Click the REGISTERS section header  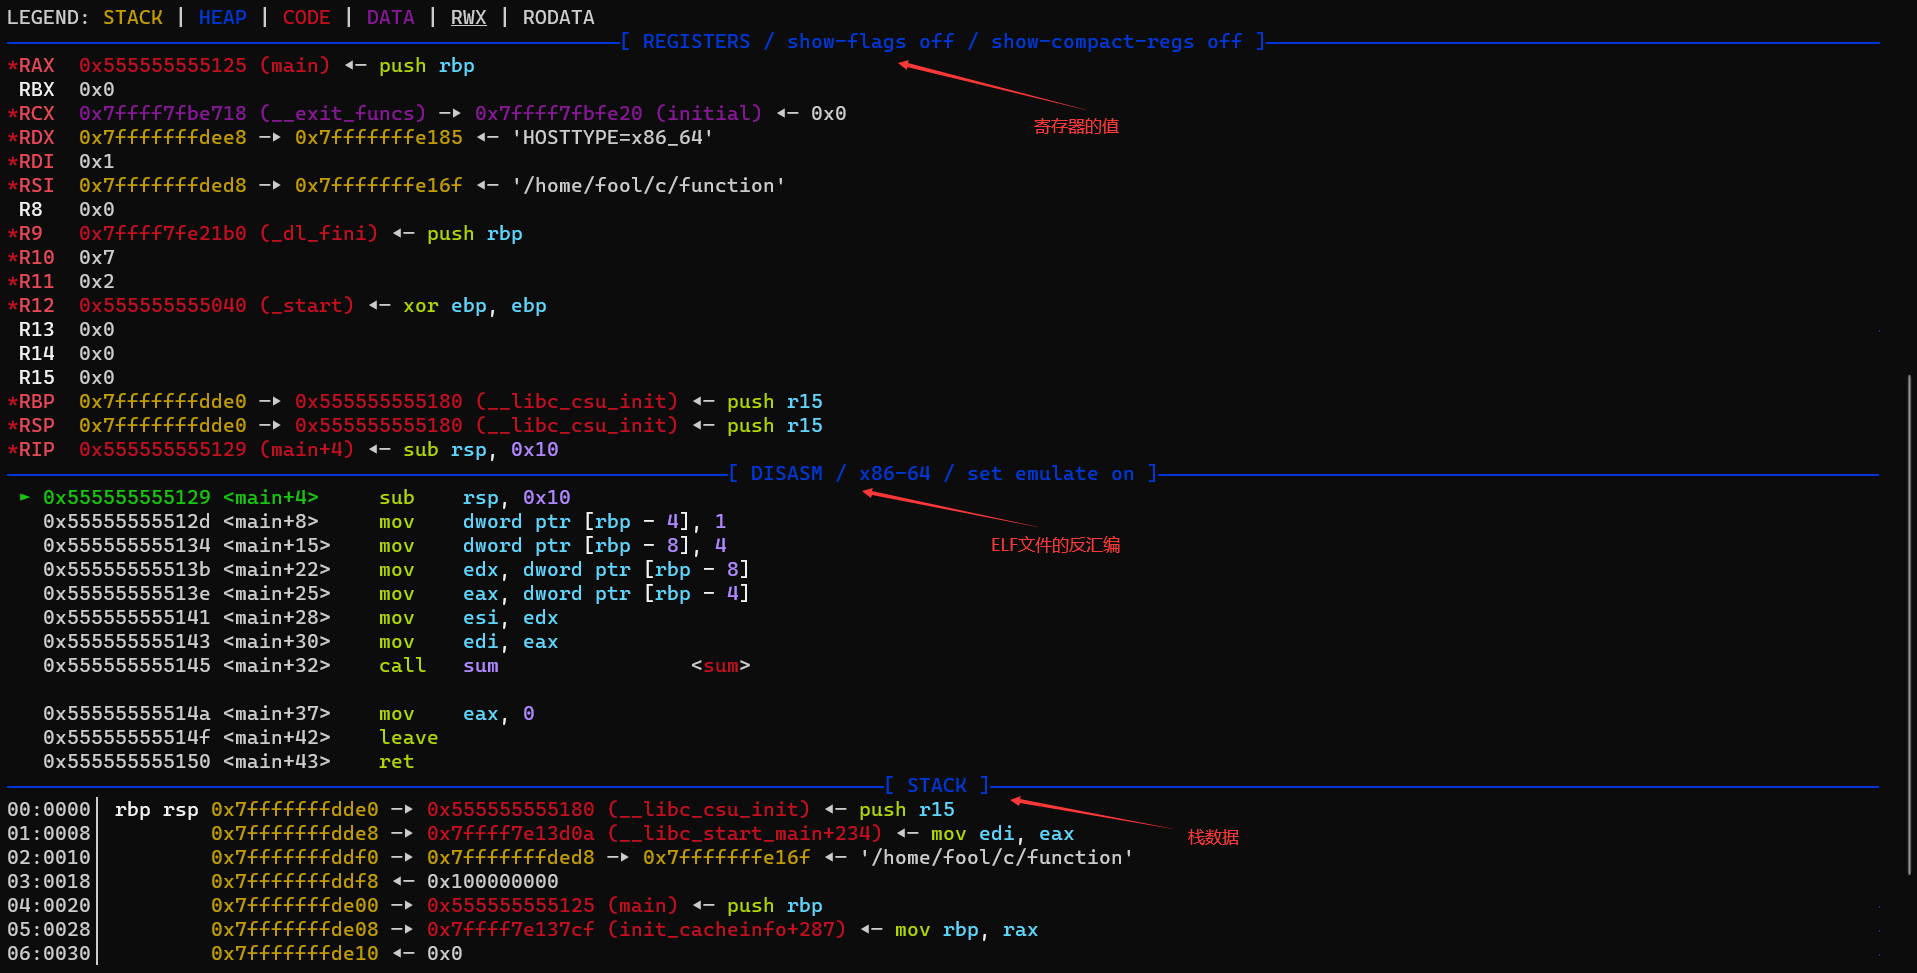pyautogui.click(x=942, y=41)
